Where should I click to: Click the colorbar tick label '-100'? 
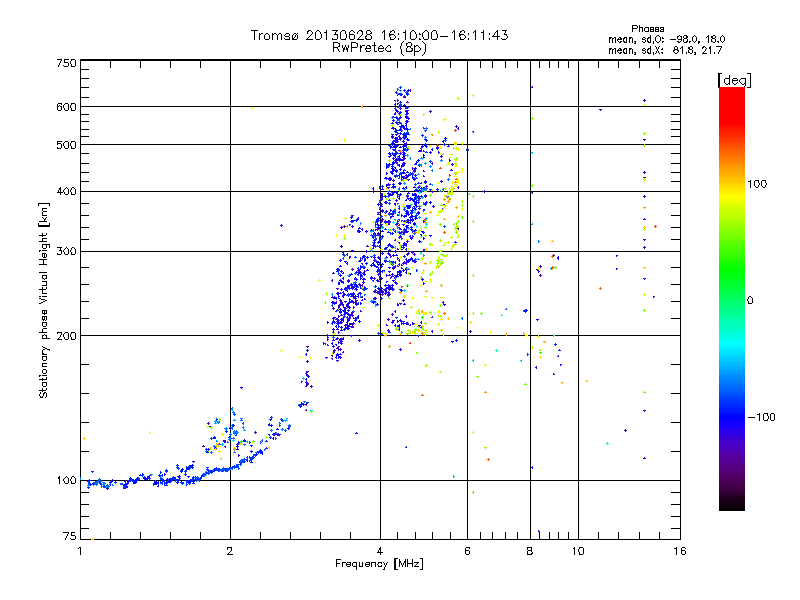point(762,417)
